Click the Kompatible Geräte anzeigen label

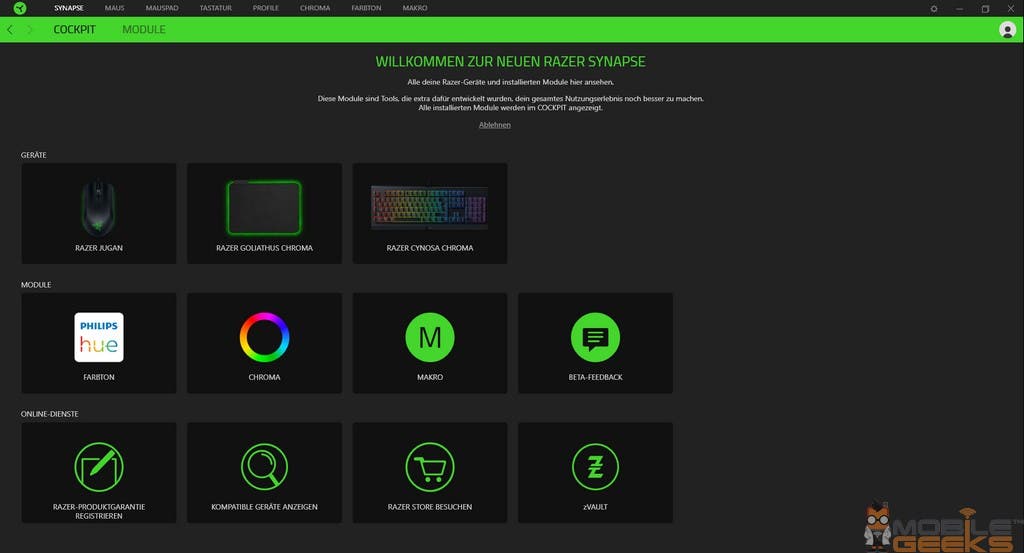coord(264,507)
